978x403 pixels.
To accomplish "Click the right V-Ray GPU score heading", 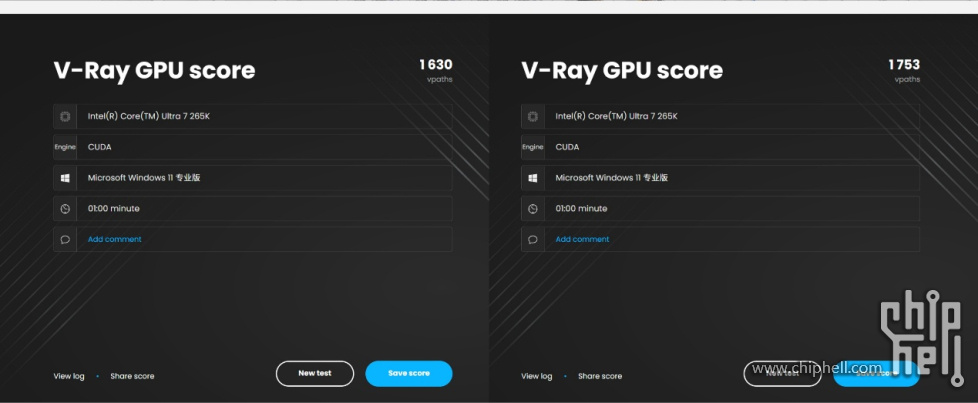I will point(622,70).
